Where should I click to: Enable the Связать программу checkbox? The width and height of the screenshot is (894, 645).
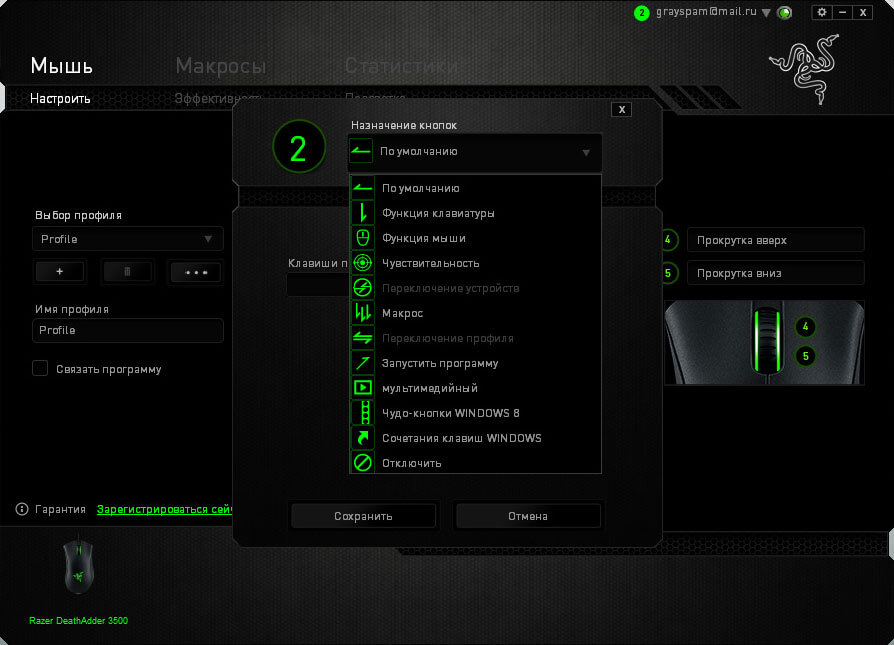(x=40, y=368)
